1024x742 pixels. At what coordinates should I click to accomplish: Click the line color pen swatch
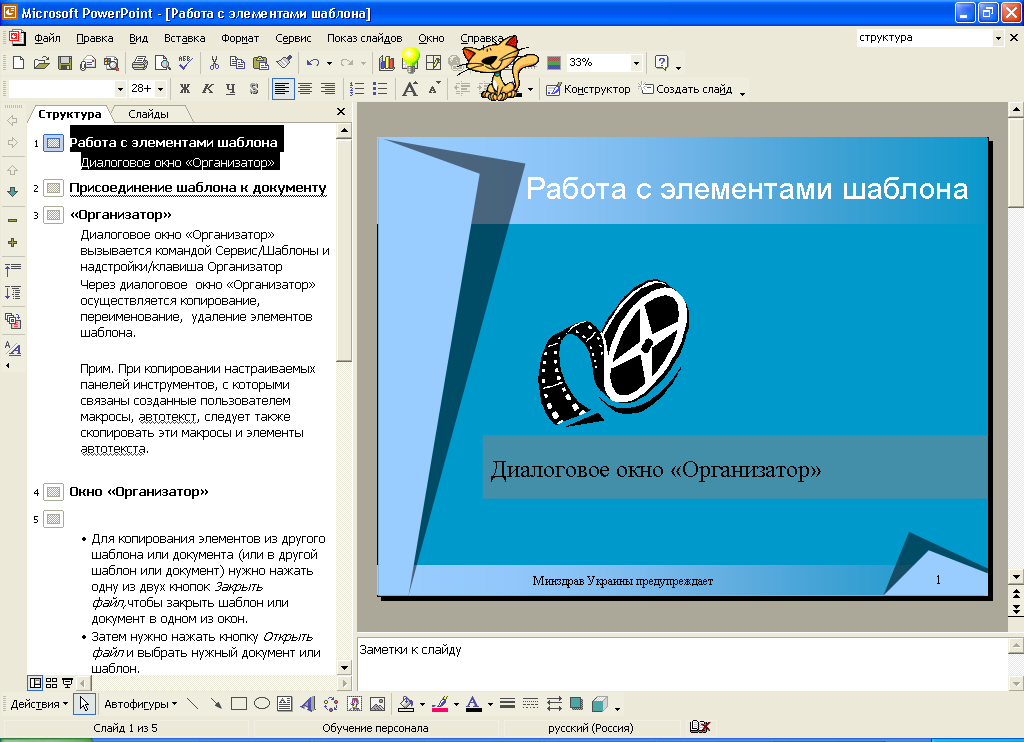(440, 703)
